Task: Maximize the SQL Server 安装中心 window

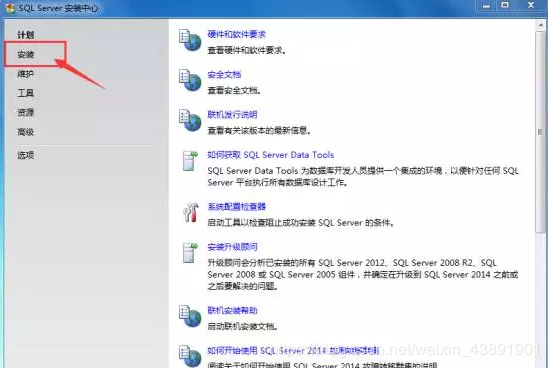Action: click(505, 5)
